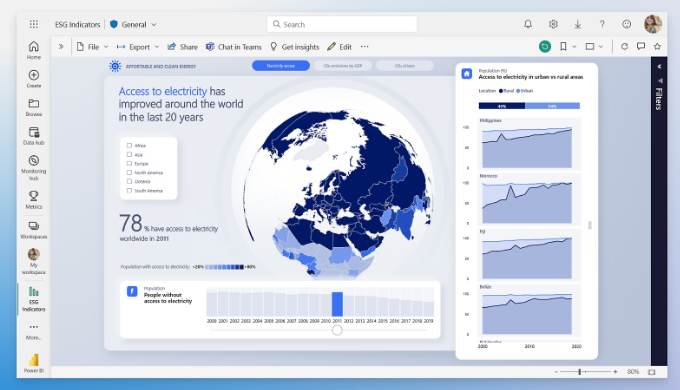Open Metrics in the sidebar

[33, 200]
